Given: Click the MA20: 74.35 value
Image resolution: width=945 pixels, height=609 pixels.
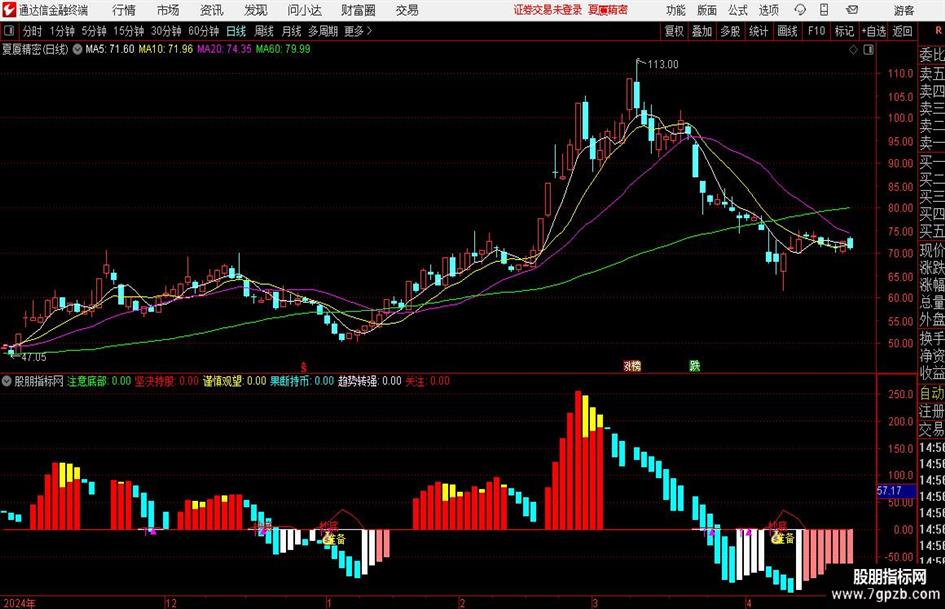Looking at the screenshot, I should pos(224,49).
